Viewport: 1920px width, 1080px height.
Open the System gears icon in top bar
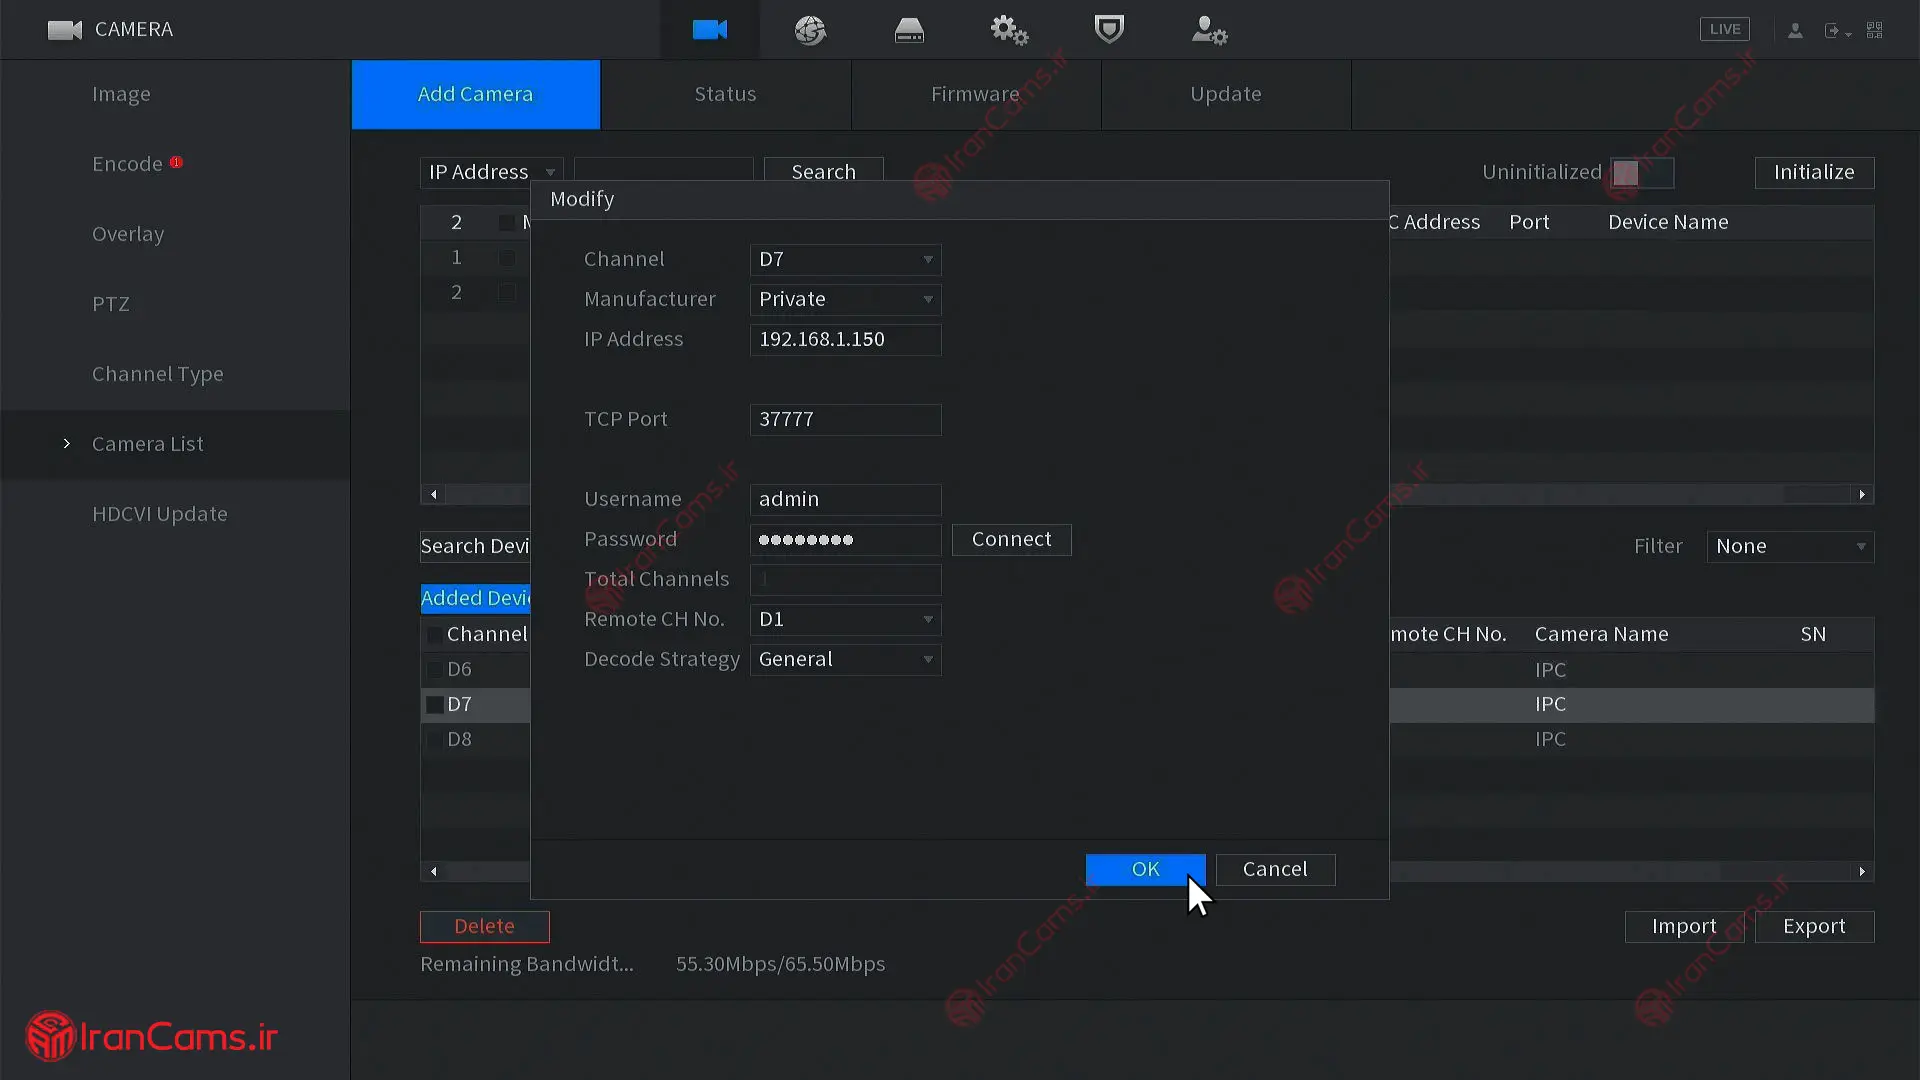click(1009, 30)
